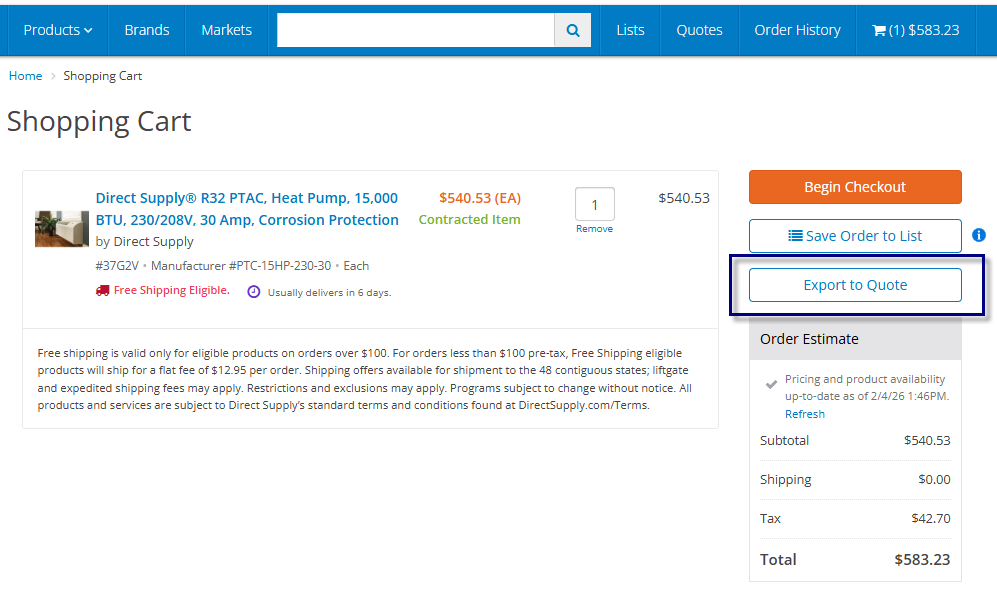This screenshot has width=997, height=592.
Task: Click the Home breadcrumb link
Action: point(25,76)
